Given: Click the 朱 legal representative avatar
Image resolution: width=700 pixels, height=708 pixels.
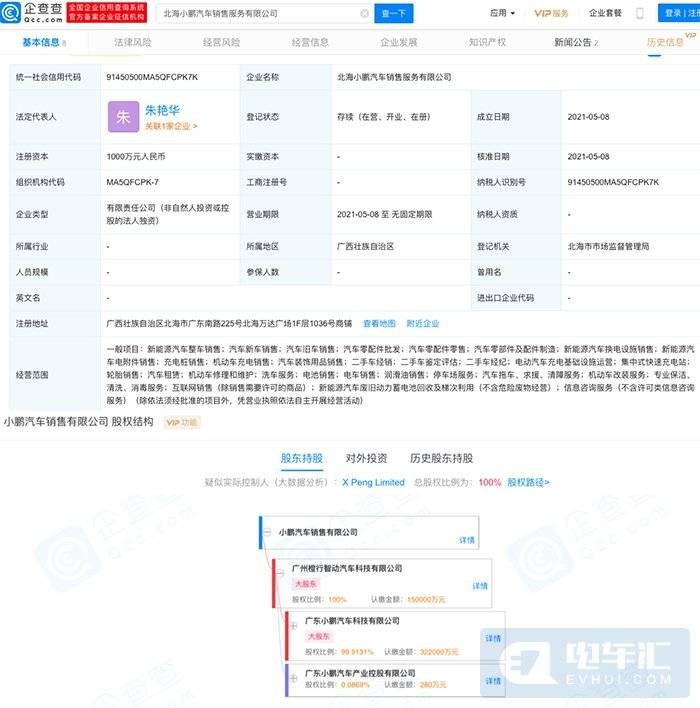Looking at the screenshot, I should (123, 117).
